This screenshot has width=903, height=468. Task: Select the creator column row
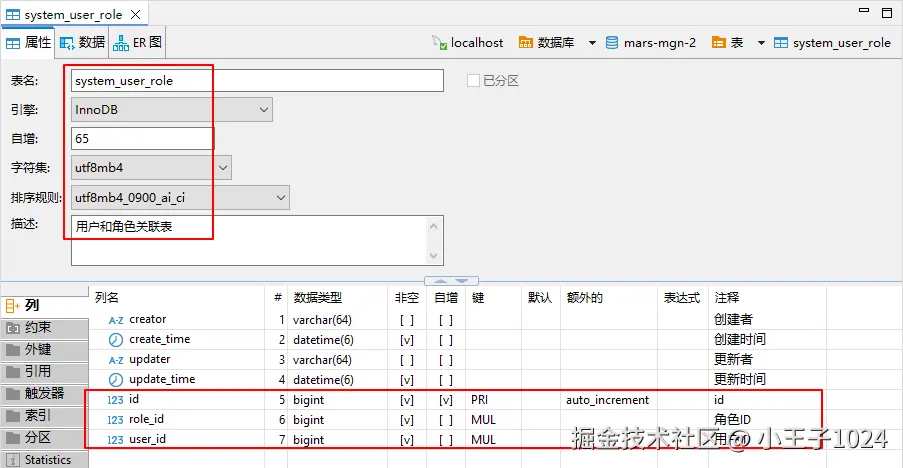pos(458,319)
